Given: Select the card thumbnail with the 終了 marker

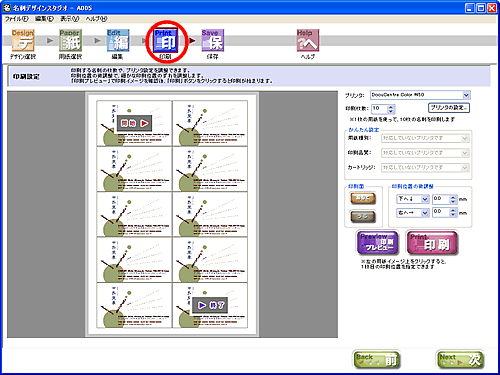Looking at the screenshot, I should click(x=210, y=306).
